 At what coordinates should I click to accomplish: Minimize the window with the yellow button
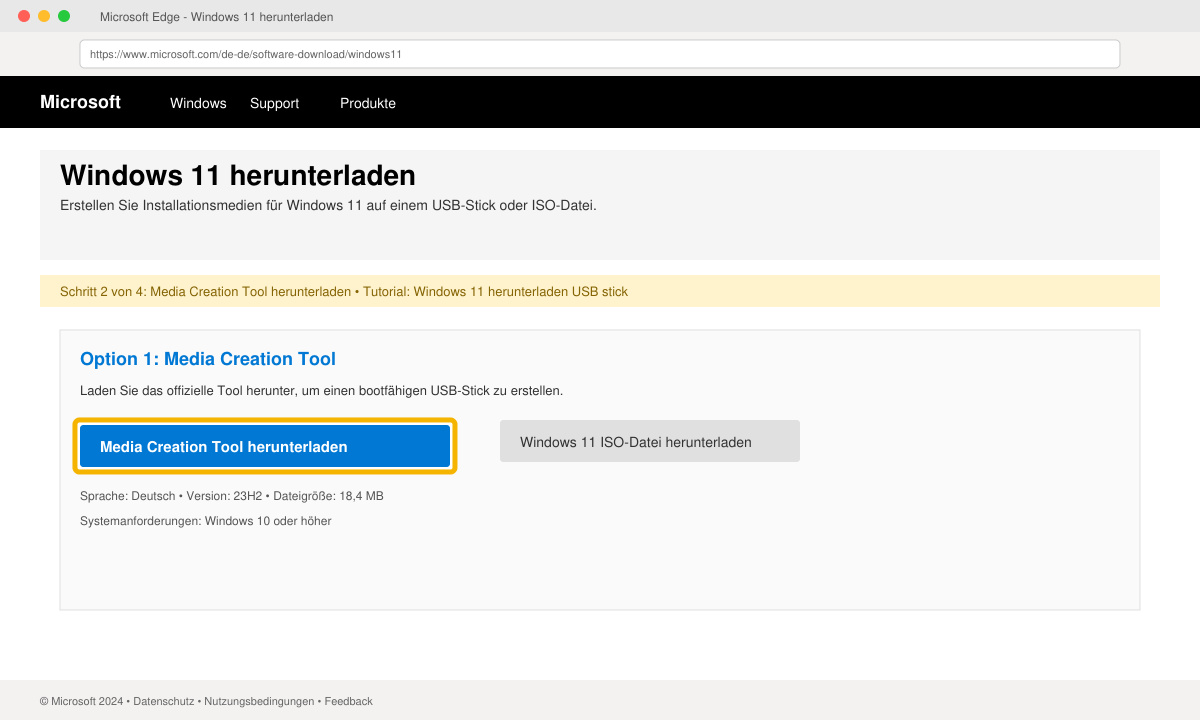point(44,16)
